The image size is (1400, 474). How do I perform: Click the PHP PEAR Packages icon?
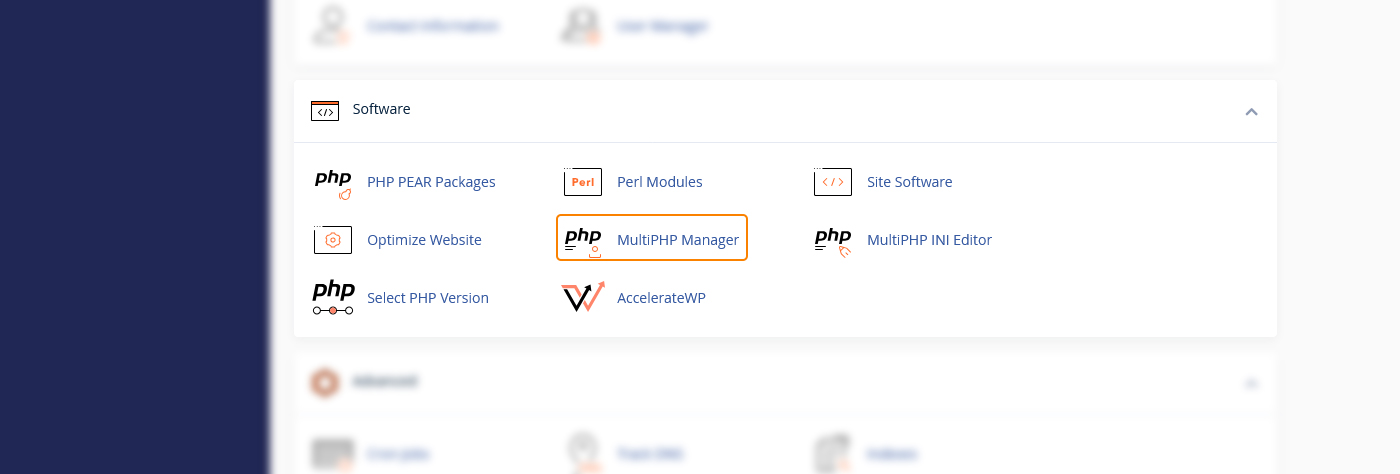coord(333,183)
